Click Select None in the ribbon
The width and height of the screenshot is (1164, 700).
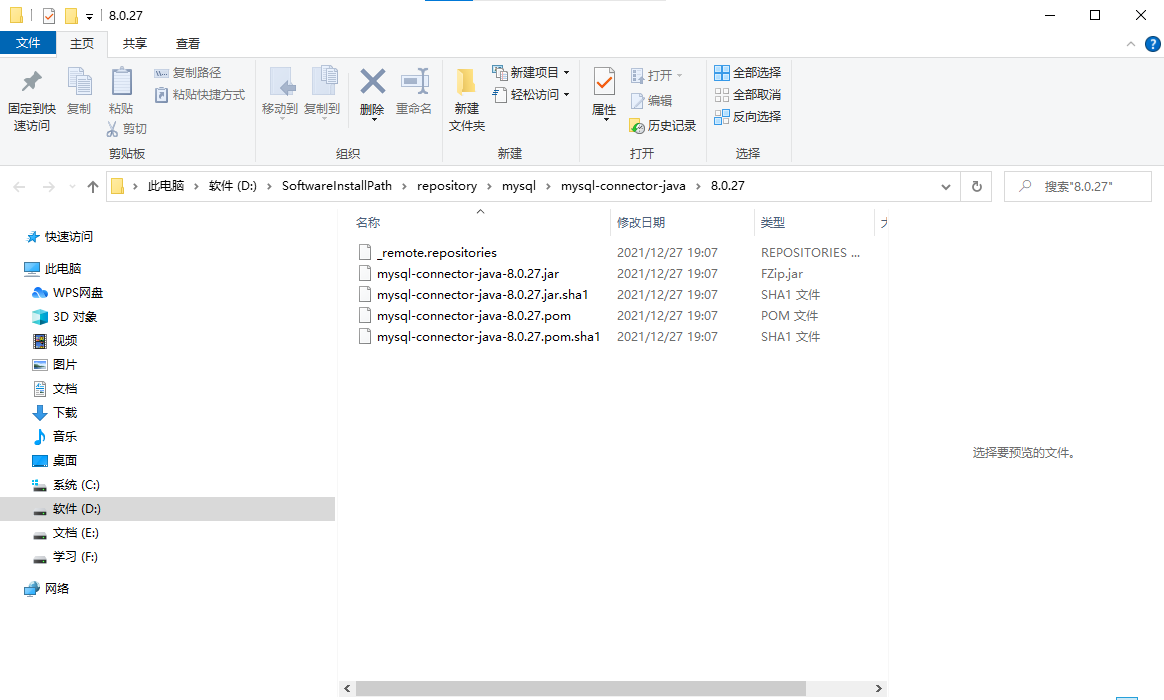(x=748, y=95)
